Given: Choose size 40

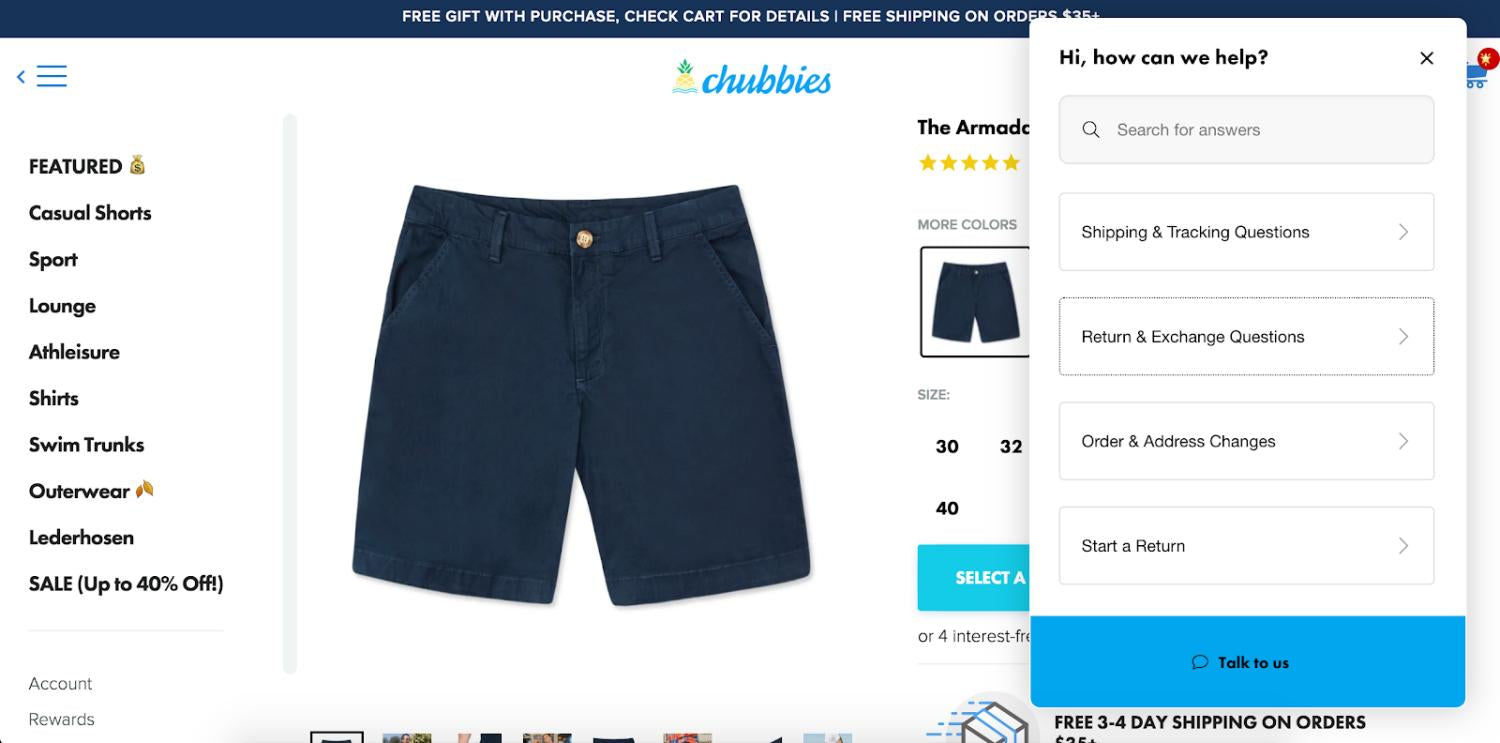Looking at the screenshot, I should point(947,508).
